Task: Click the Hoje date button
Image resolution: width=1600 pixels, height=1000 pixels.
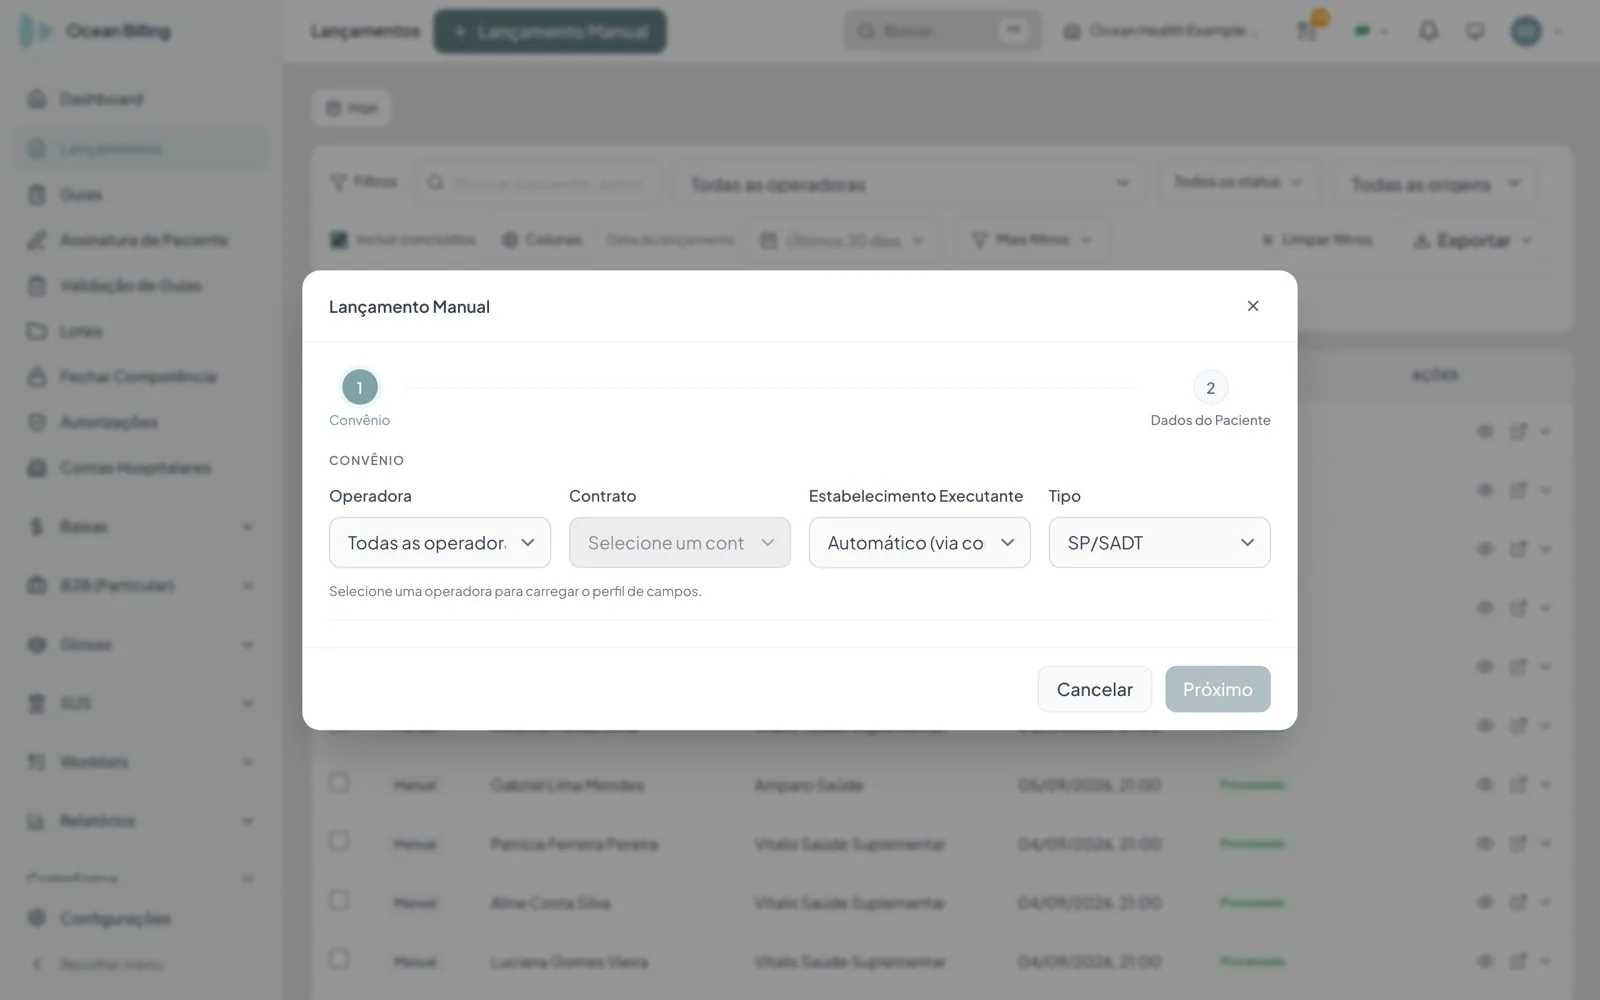Action: pos(351,107)
